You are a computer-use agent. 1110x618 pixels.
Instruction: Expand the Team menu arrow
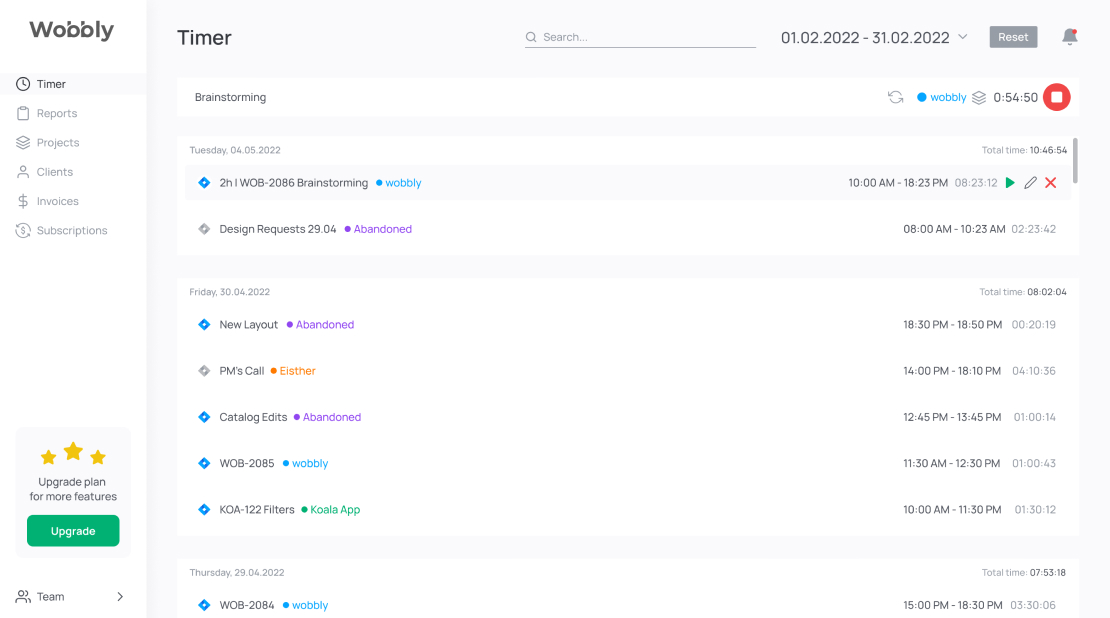[120, 597]
